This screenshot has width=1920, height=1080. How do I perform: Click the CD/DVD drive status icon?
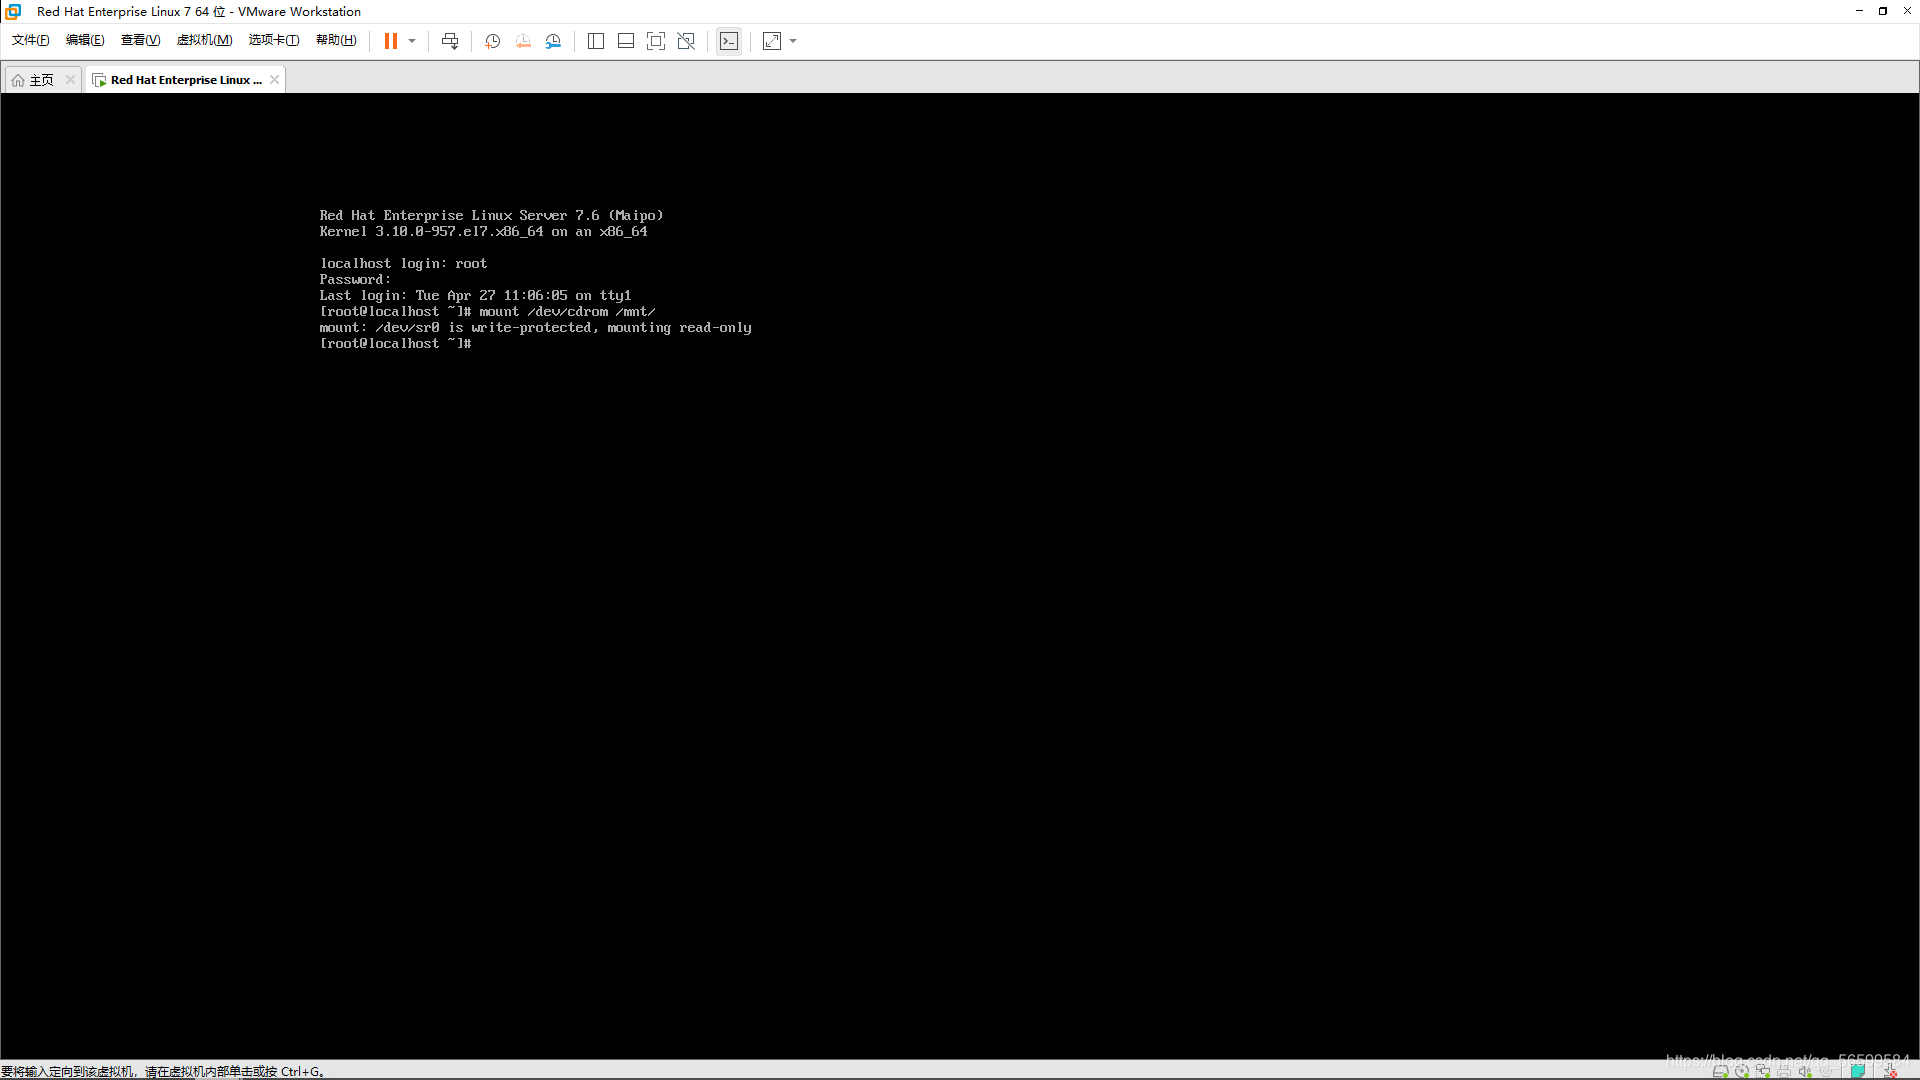coord(1742,1071)
